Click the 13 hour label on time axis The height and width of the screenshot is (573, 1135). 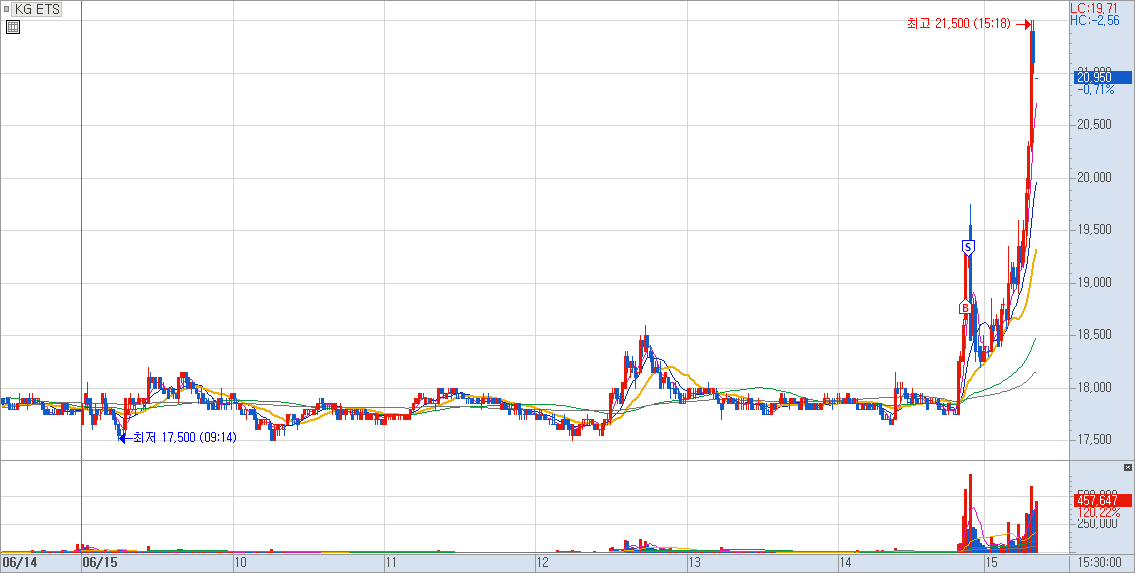point(695,562)
